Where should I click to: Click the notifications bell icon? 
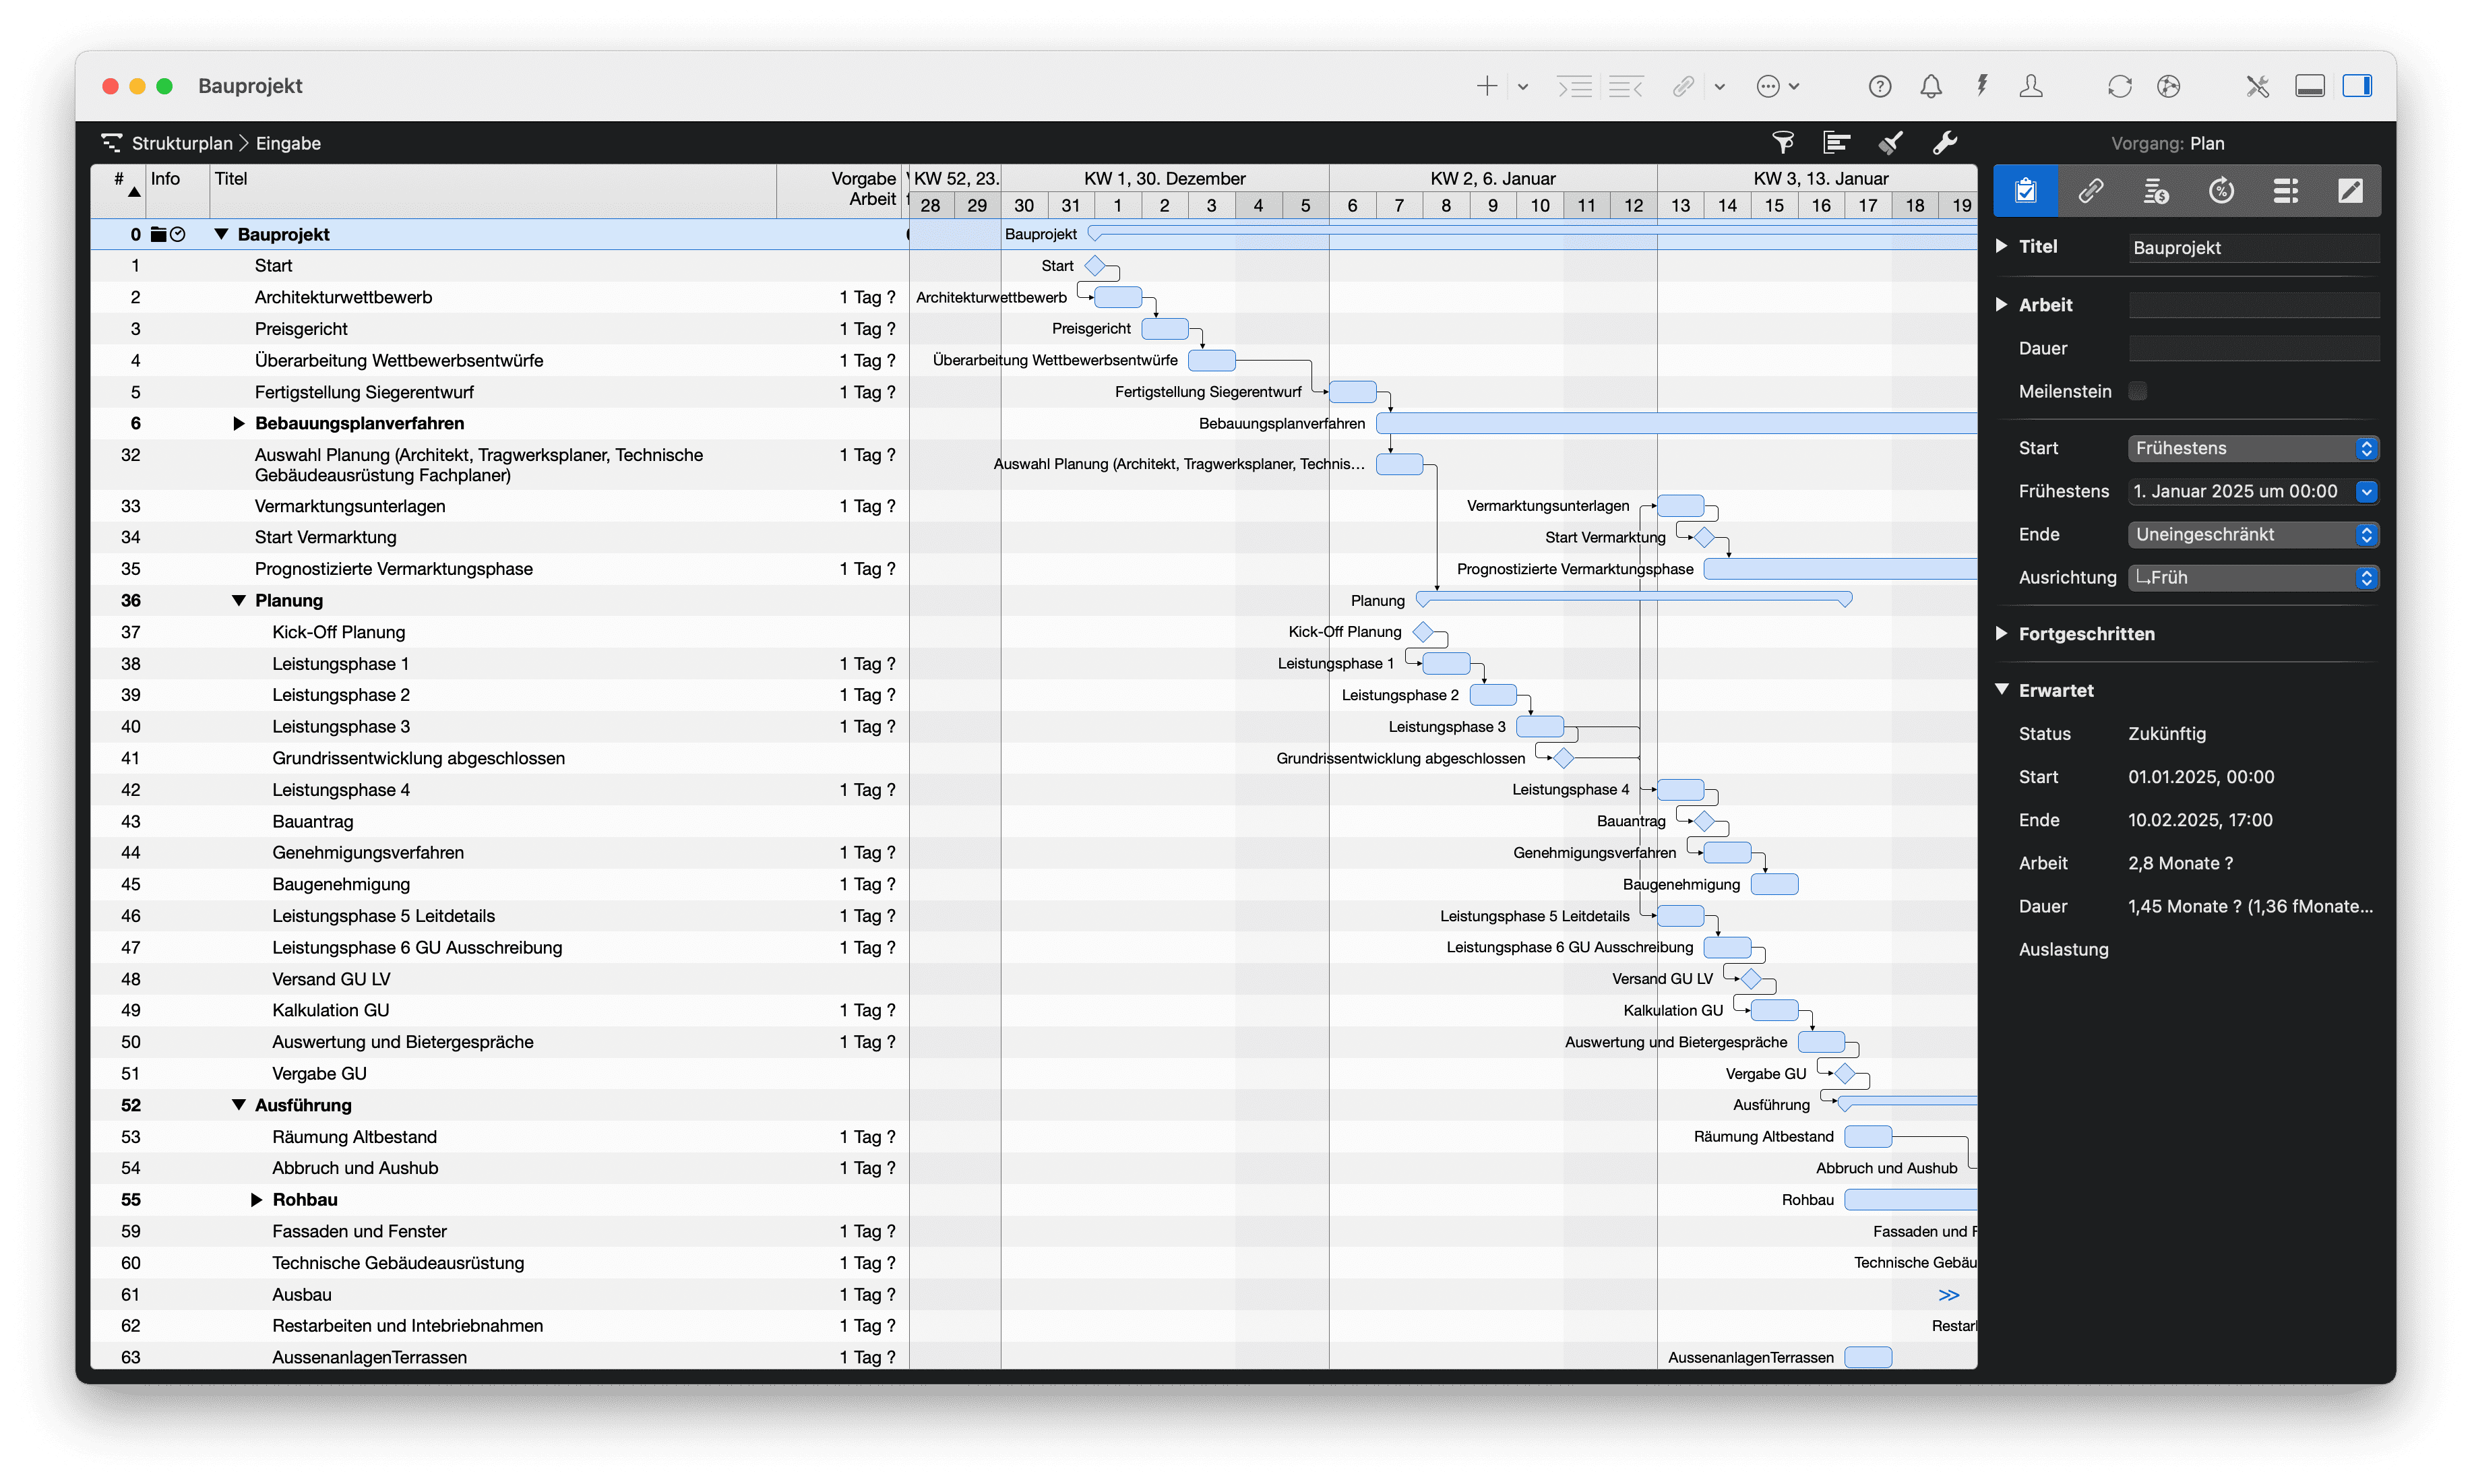1930,87
